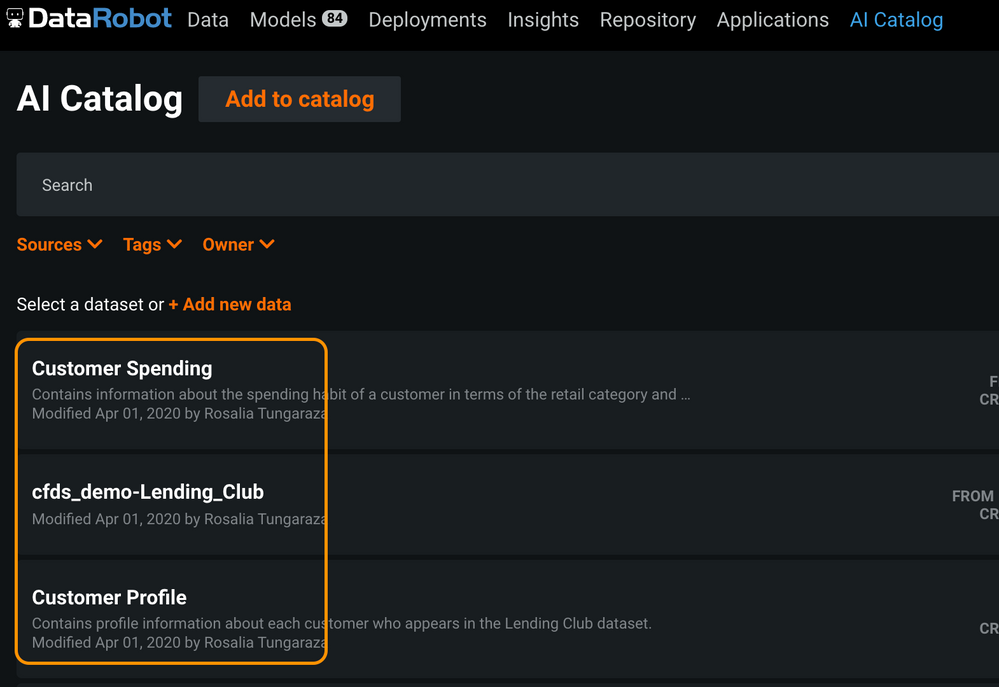This screenshot has height=687, width=999.
Task: Click Modified date under Customer Profile
Action: [x=180, y=642]
